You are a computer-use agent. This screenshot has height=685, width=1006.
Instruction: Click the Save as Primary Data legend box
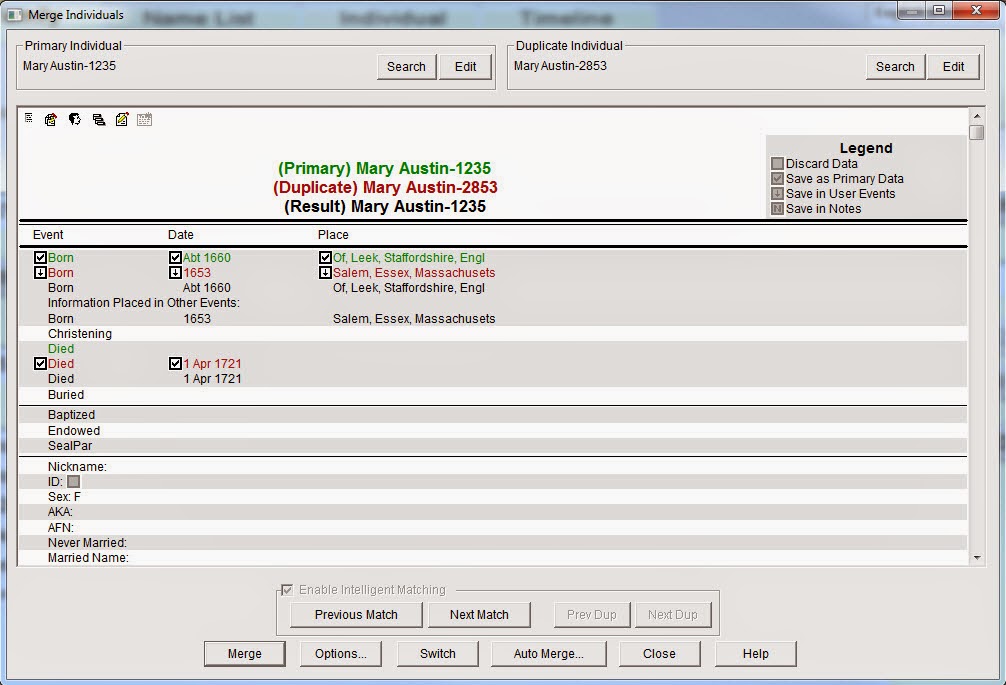[x=778, y=178]
